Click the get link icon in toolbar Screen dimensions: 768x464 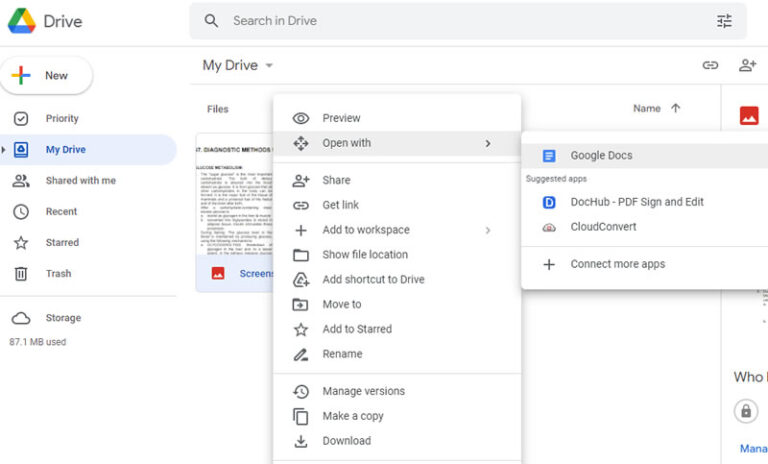coord(710,65)
